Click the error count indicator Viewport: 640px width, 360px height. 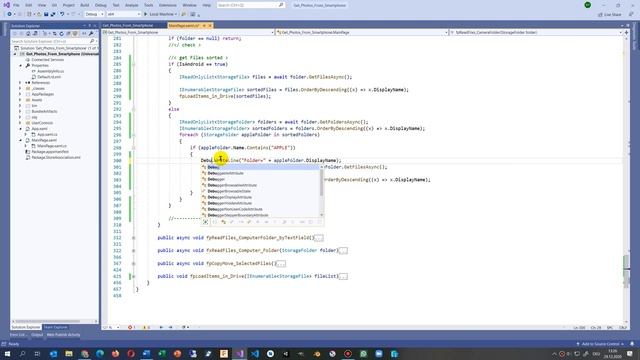pyautogui.click(x=131, y=327)
